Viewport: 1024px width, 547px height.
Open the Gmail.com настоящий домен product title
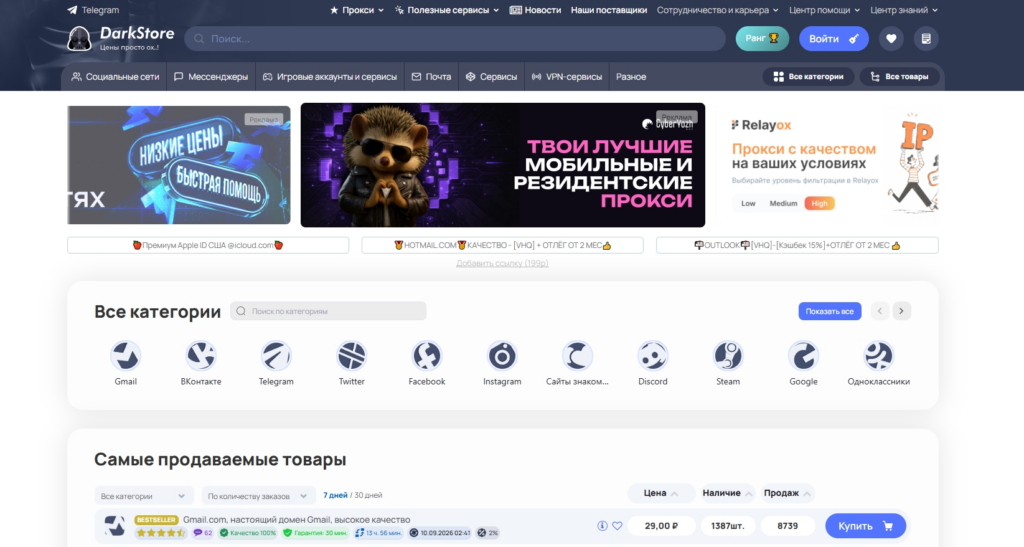(x=296, y=520)
